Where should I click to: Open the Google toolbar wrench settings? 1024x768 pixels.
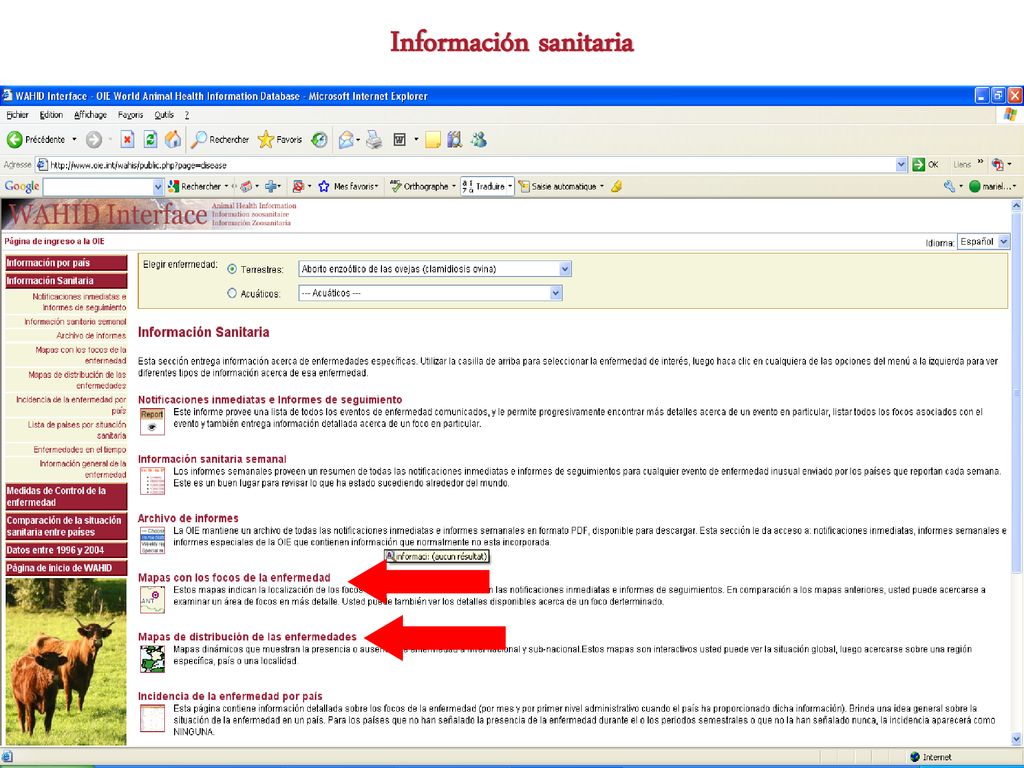[950, 186]
